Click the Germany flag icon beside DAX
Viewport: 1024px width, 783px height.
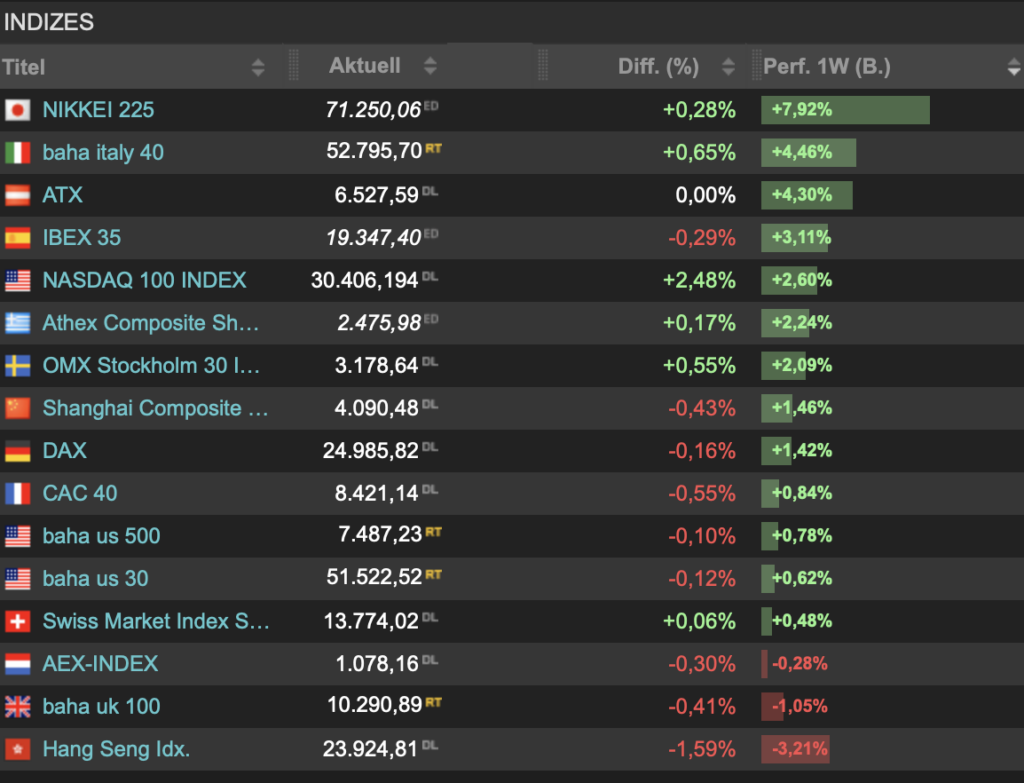click(x=18, y=451)
